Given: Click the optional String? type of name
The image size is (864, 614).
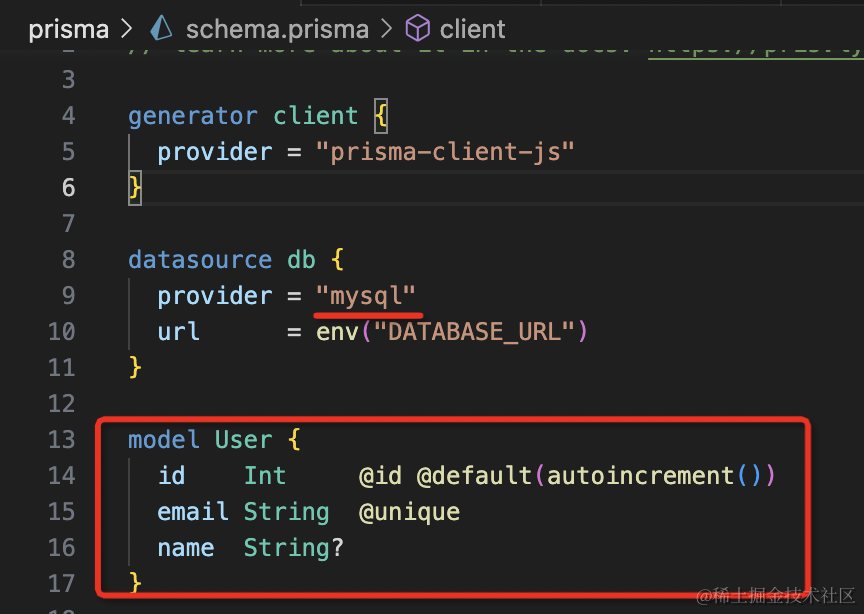Looking at the screenshot, I should click(293, 548).
